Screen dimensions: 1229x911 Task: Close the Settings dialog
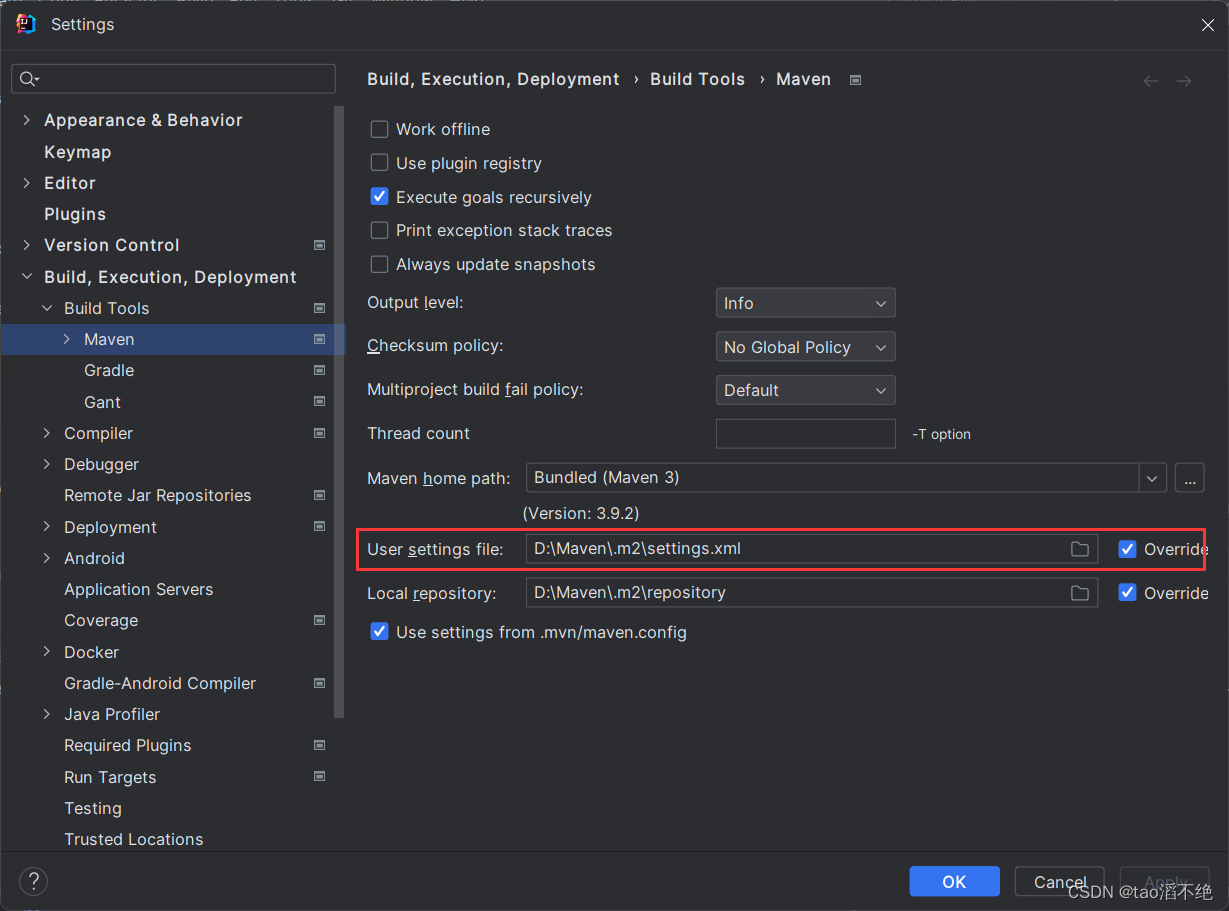click(x=1207, y=25)
